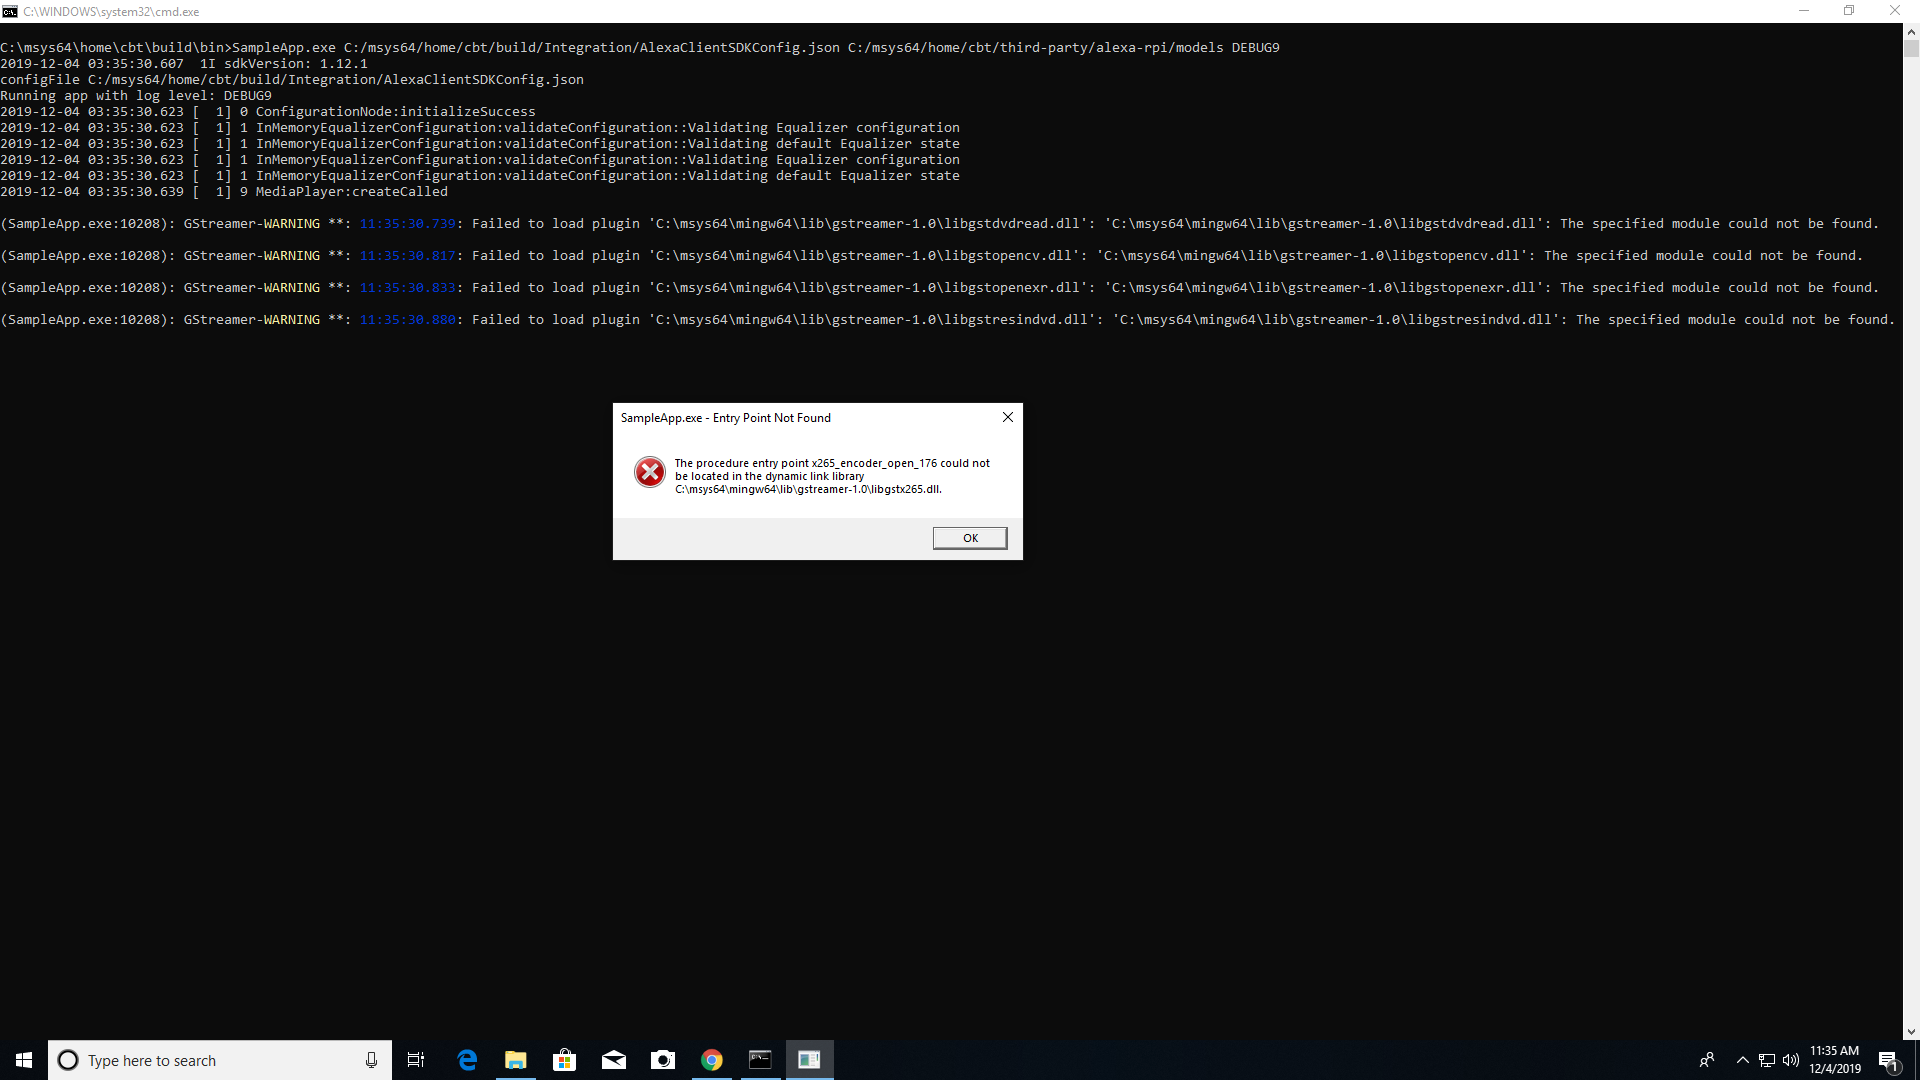Open the Mail app from taskbar

pos(613,1059)
